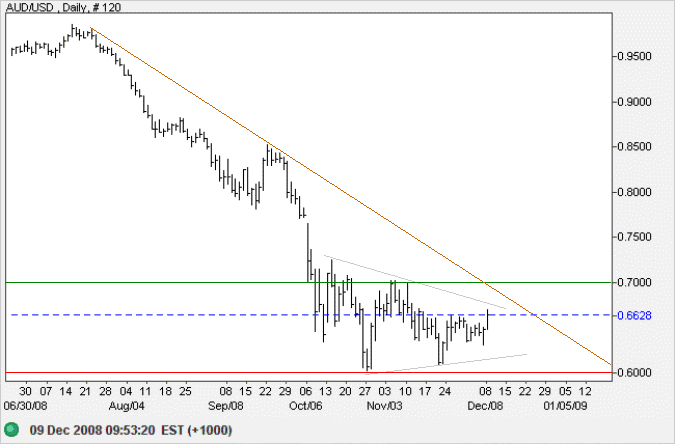This screenshot has width=675, height=444.
Task: Click the timestamp '09 Dec 2008 09:53:20 EST (+1000)'
Action: 131,430
